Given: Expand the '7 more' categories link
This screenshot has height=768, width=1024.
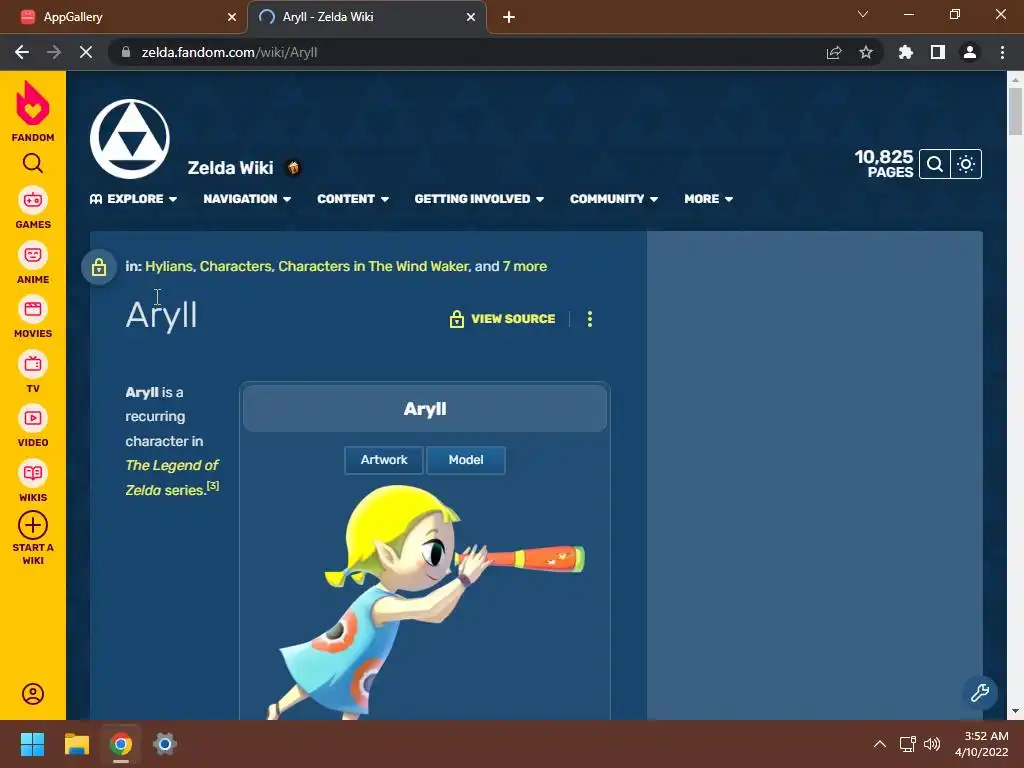Looking at the screenshot, I should point(525,266).
